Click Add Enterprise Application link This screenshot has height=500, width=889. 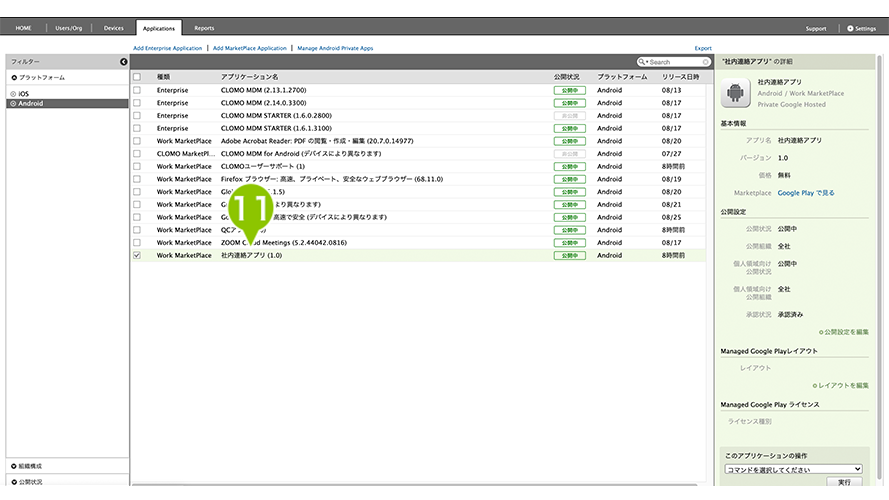pyautogui.click(x=167, y=48)
